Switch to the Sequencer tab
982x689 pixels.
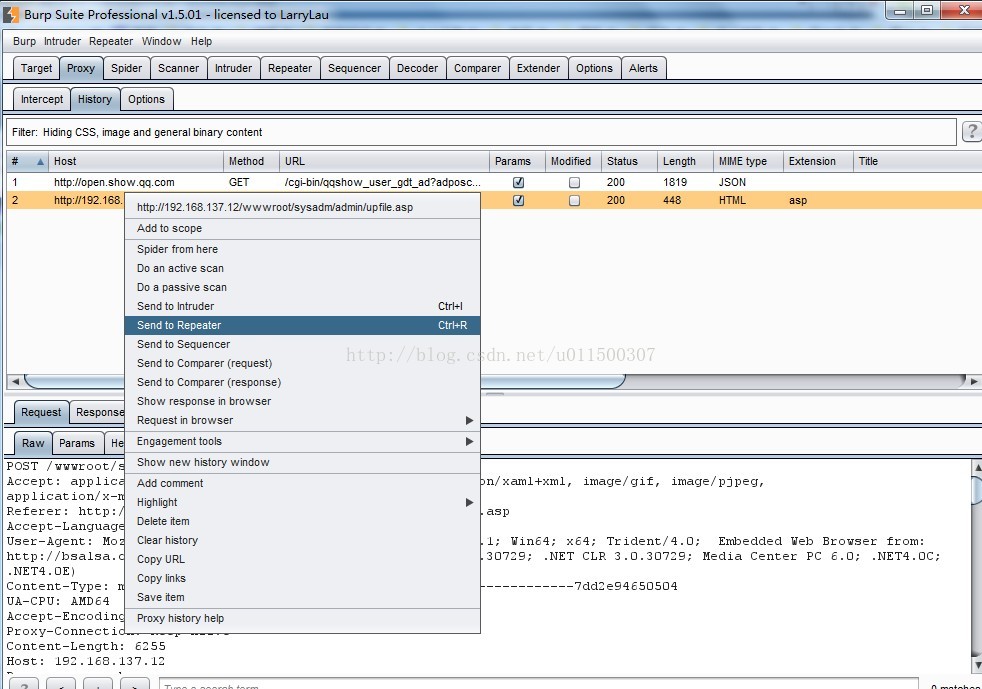(354, 68)
